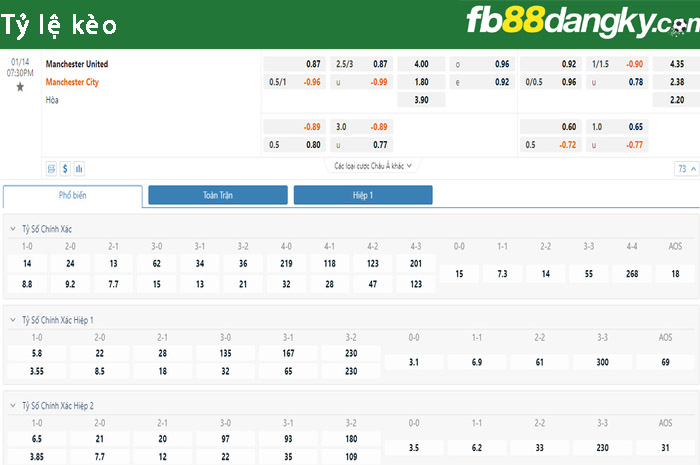Select correct score odds 9.2
700x465 pixels.
click(x=70, y=284)
